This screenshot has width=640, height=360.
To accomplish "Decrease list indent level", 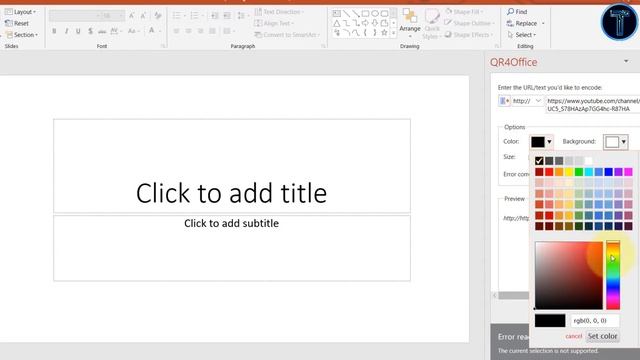I will pos(214,16).
